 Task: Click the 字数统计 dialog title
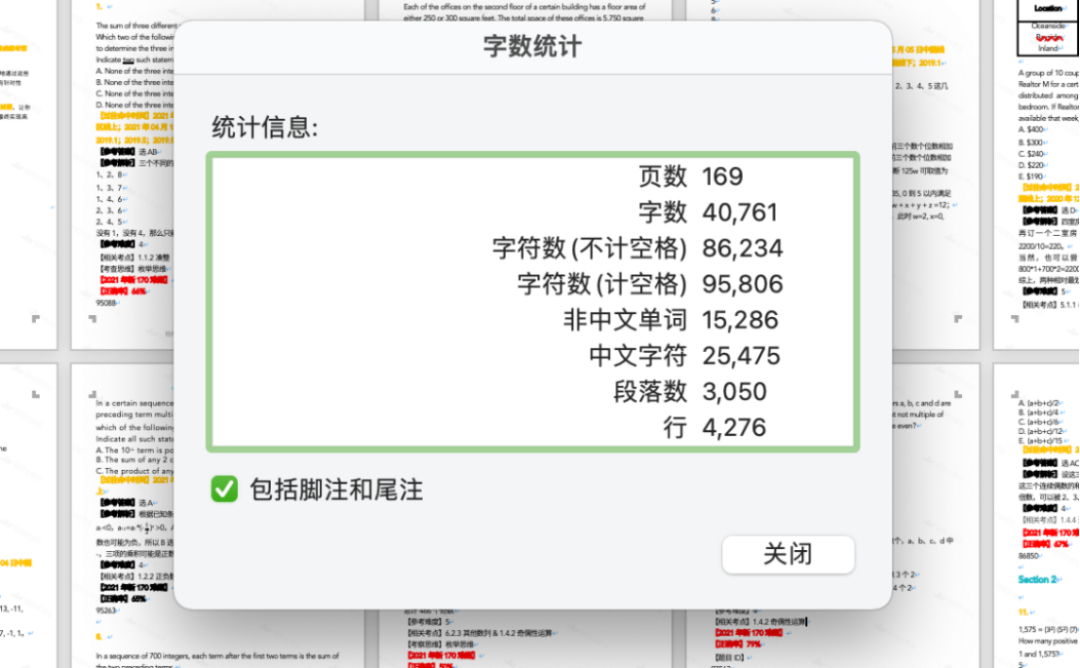point(535,48)
